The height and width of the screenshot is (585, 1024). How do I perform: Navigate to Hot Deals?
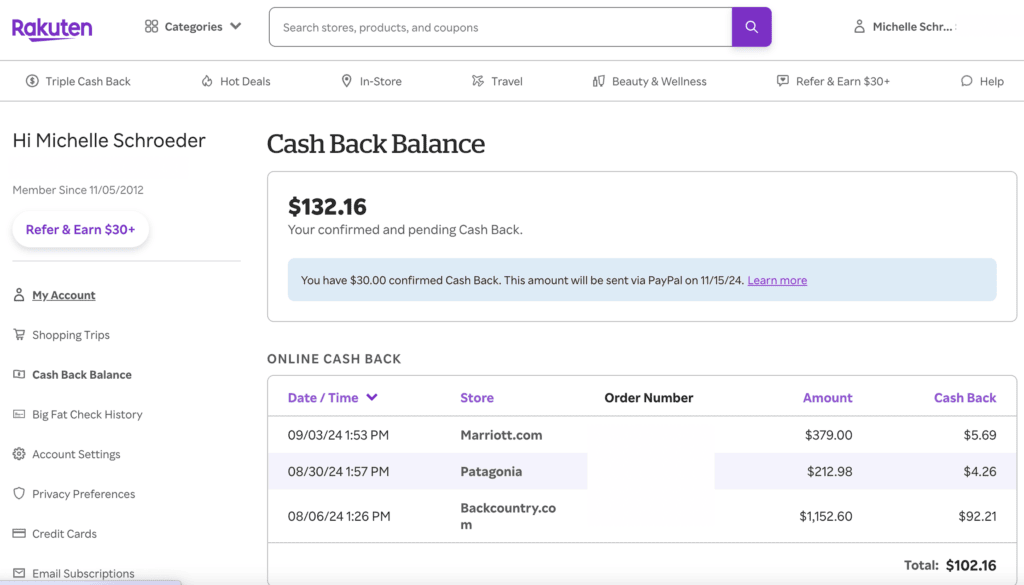pos(236,81)
